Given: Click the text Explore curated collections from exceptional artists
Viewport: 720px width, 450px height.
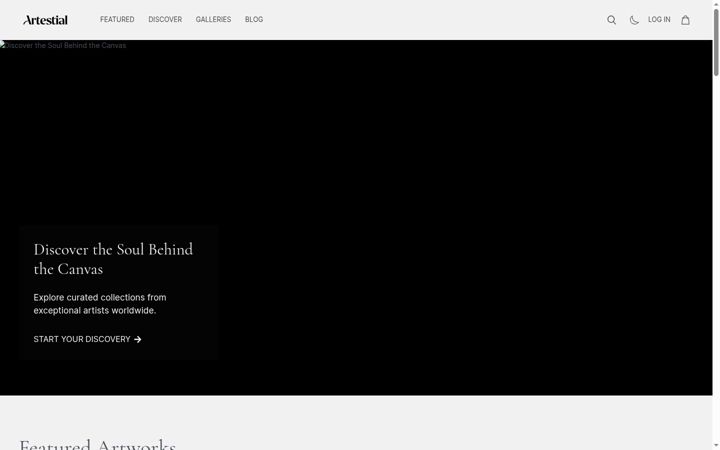Looking at the screenshot, I should (100, 304).
